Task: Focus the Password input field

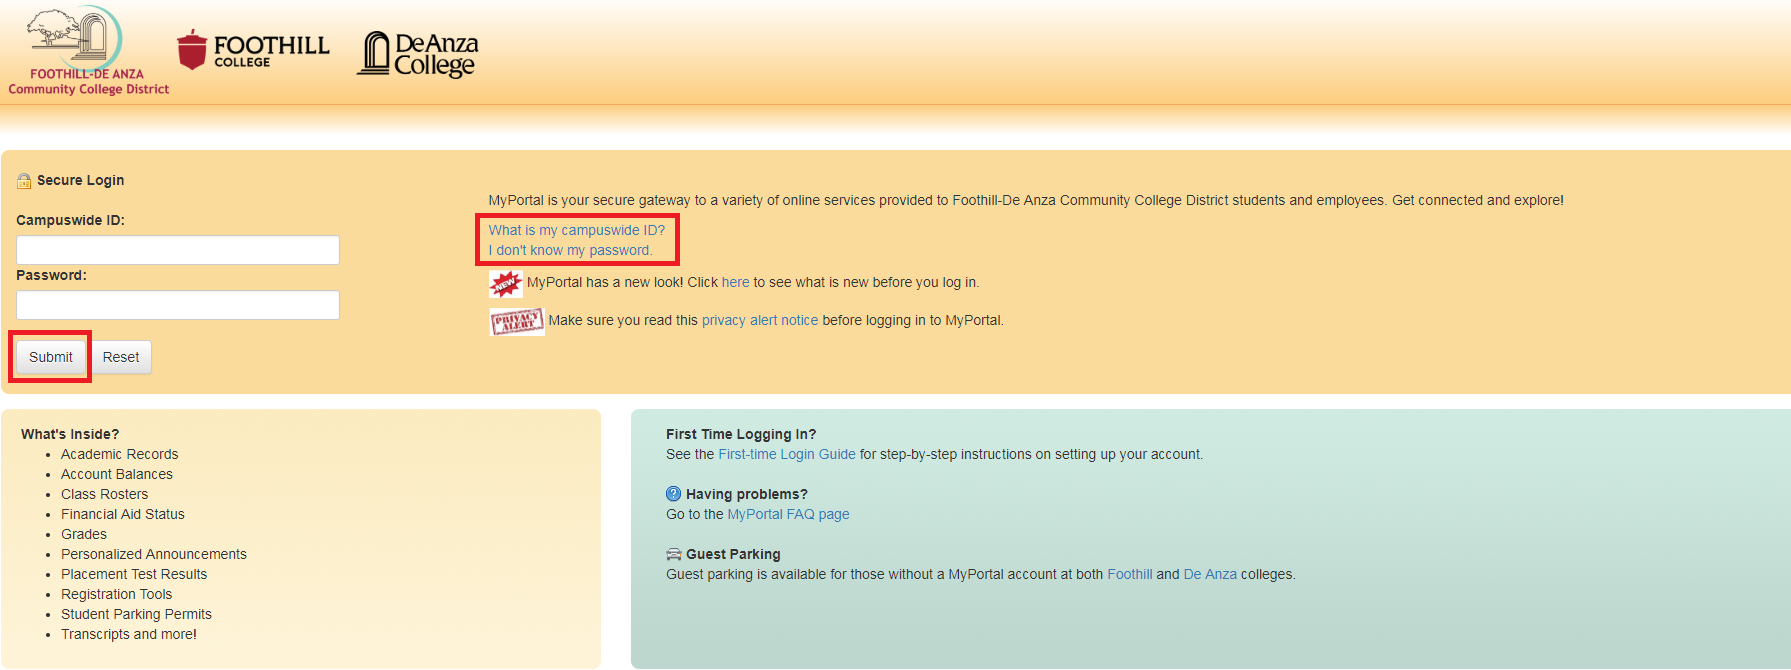Action: pos(178,305)
